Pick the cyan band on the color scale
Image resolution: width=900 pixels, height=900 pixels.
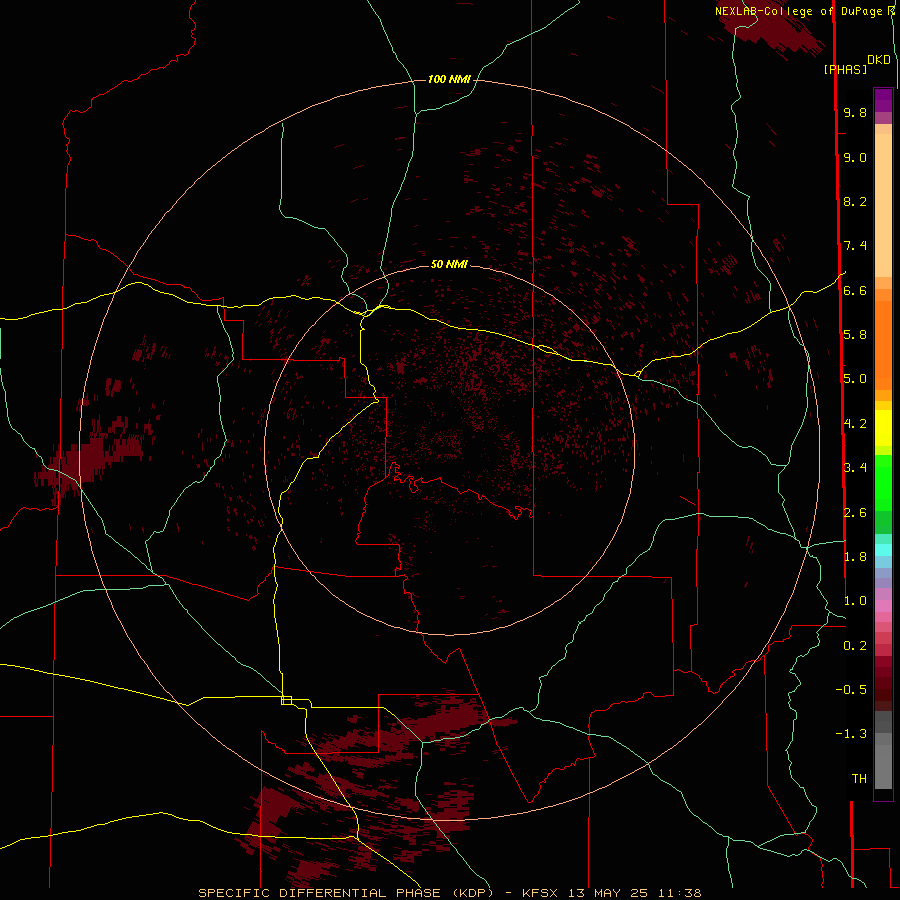[883, 550]
